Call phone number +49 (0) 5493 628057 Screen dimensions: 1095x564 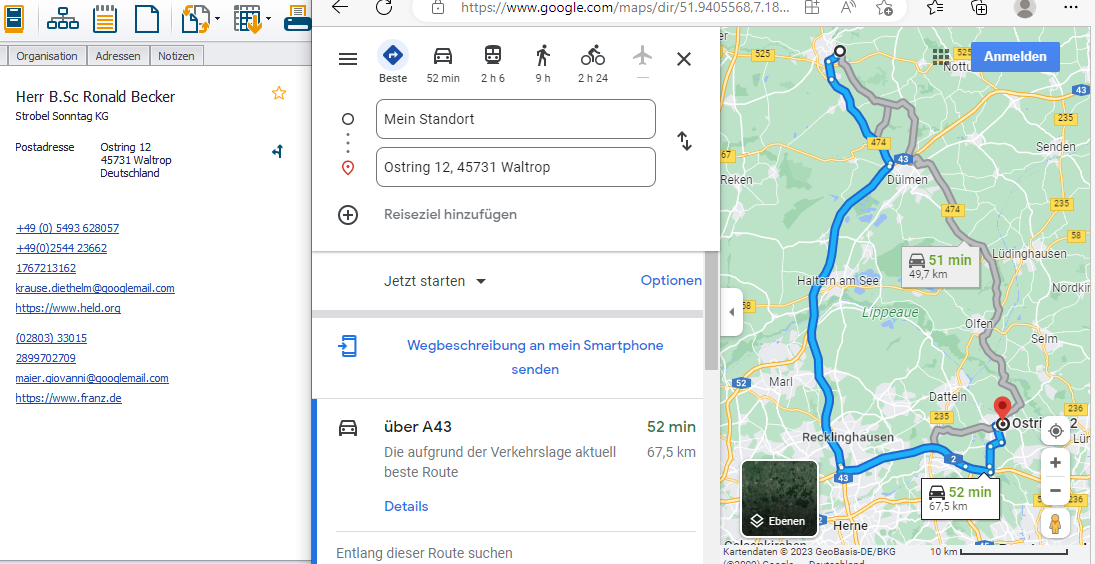tap(67, 228)
